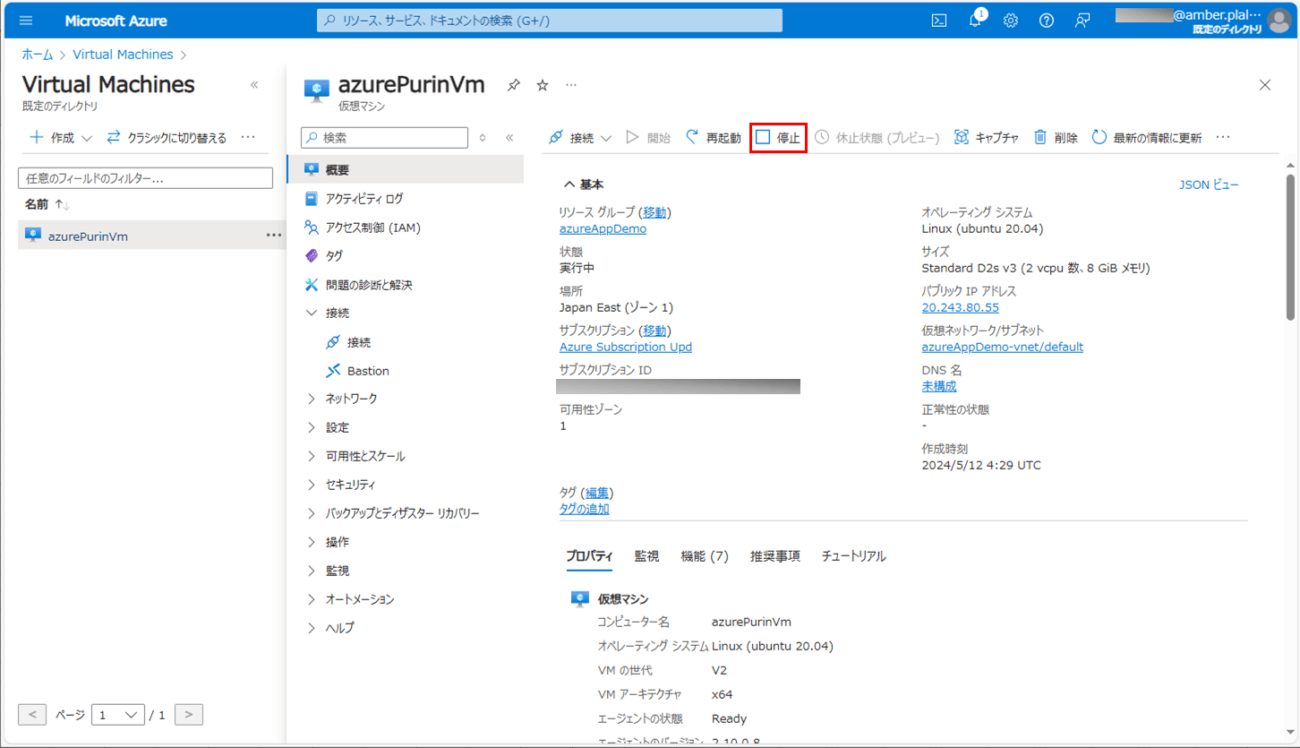Image resolution: width=1300 pixels, height=748 pixels.
Task: Open JSON ビュー link
Action: pos(1208,185)
